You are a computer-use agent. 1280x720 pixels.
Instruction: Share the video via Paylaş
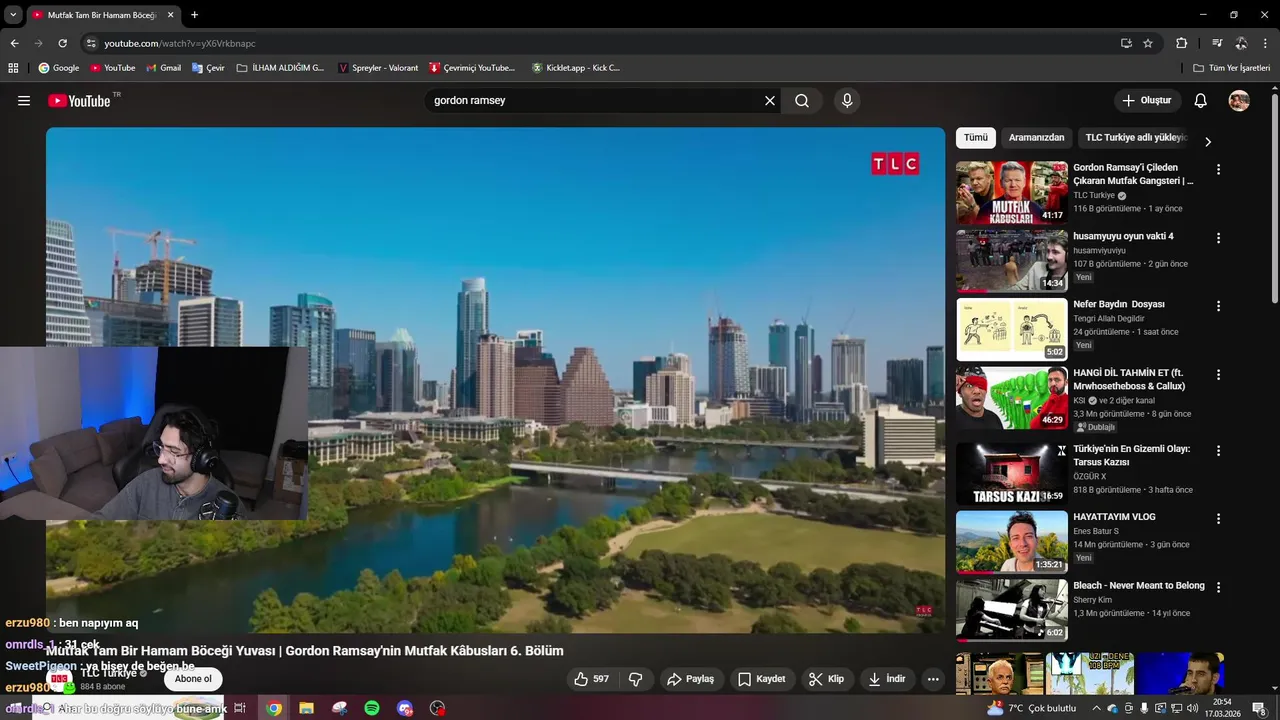click(x=691, y=679)
